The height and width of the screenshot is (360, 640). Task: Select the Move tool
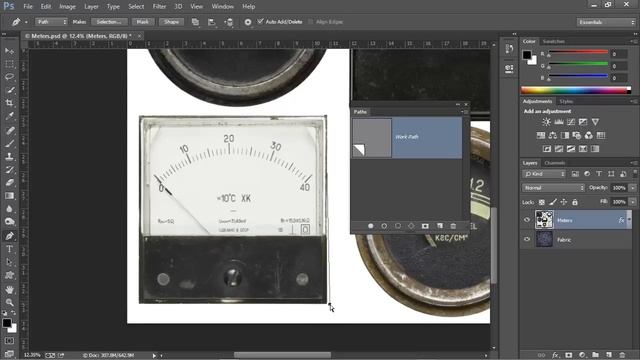[x=9, y=51]
